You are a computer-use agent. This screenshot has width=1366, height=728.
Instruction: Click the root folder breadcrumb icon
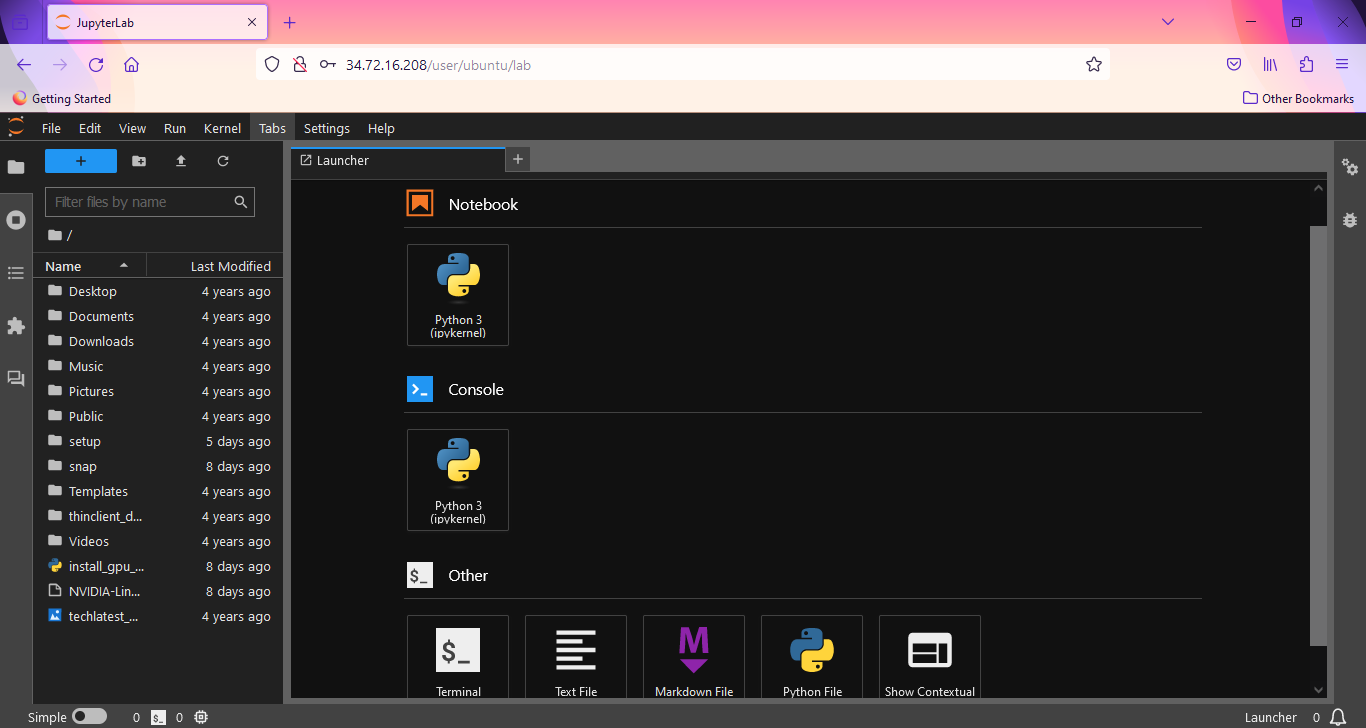point(55,235)
